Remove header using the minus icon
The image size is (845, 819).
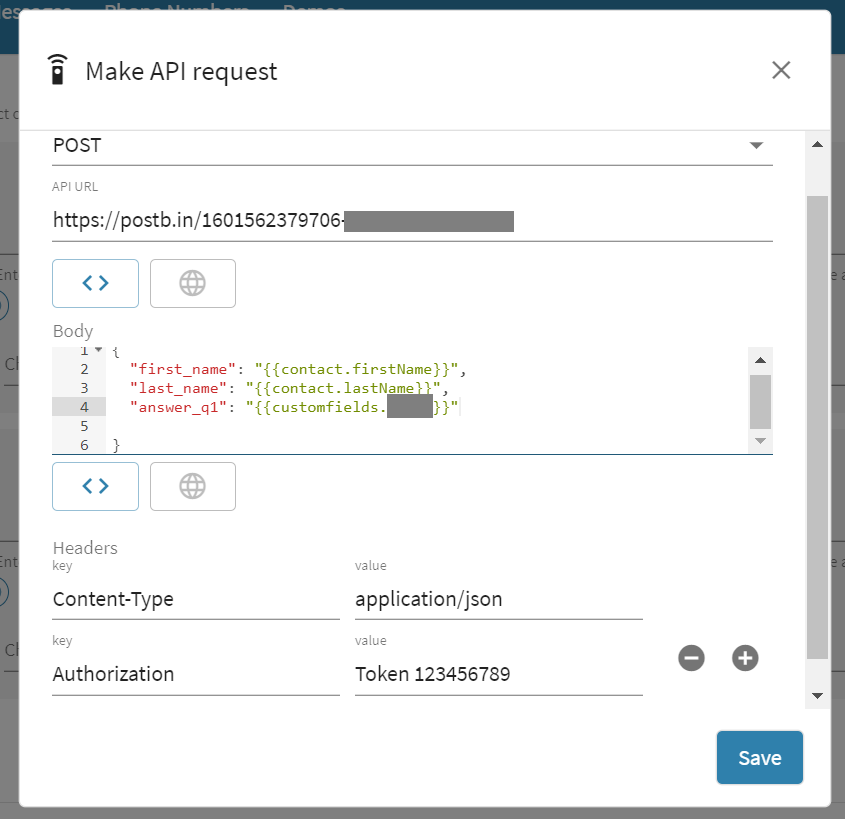pyautogui.click(x=691, y=658)
